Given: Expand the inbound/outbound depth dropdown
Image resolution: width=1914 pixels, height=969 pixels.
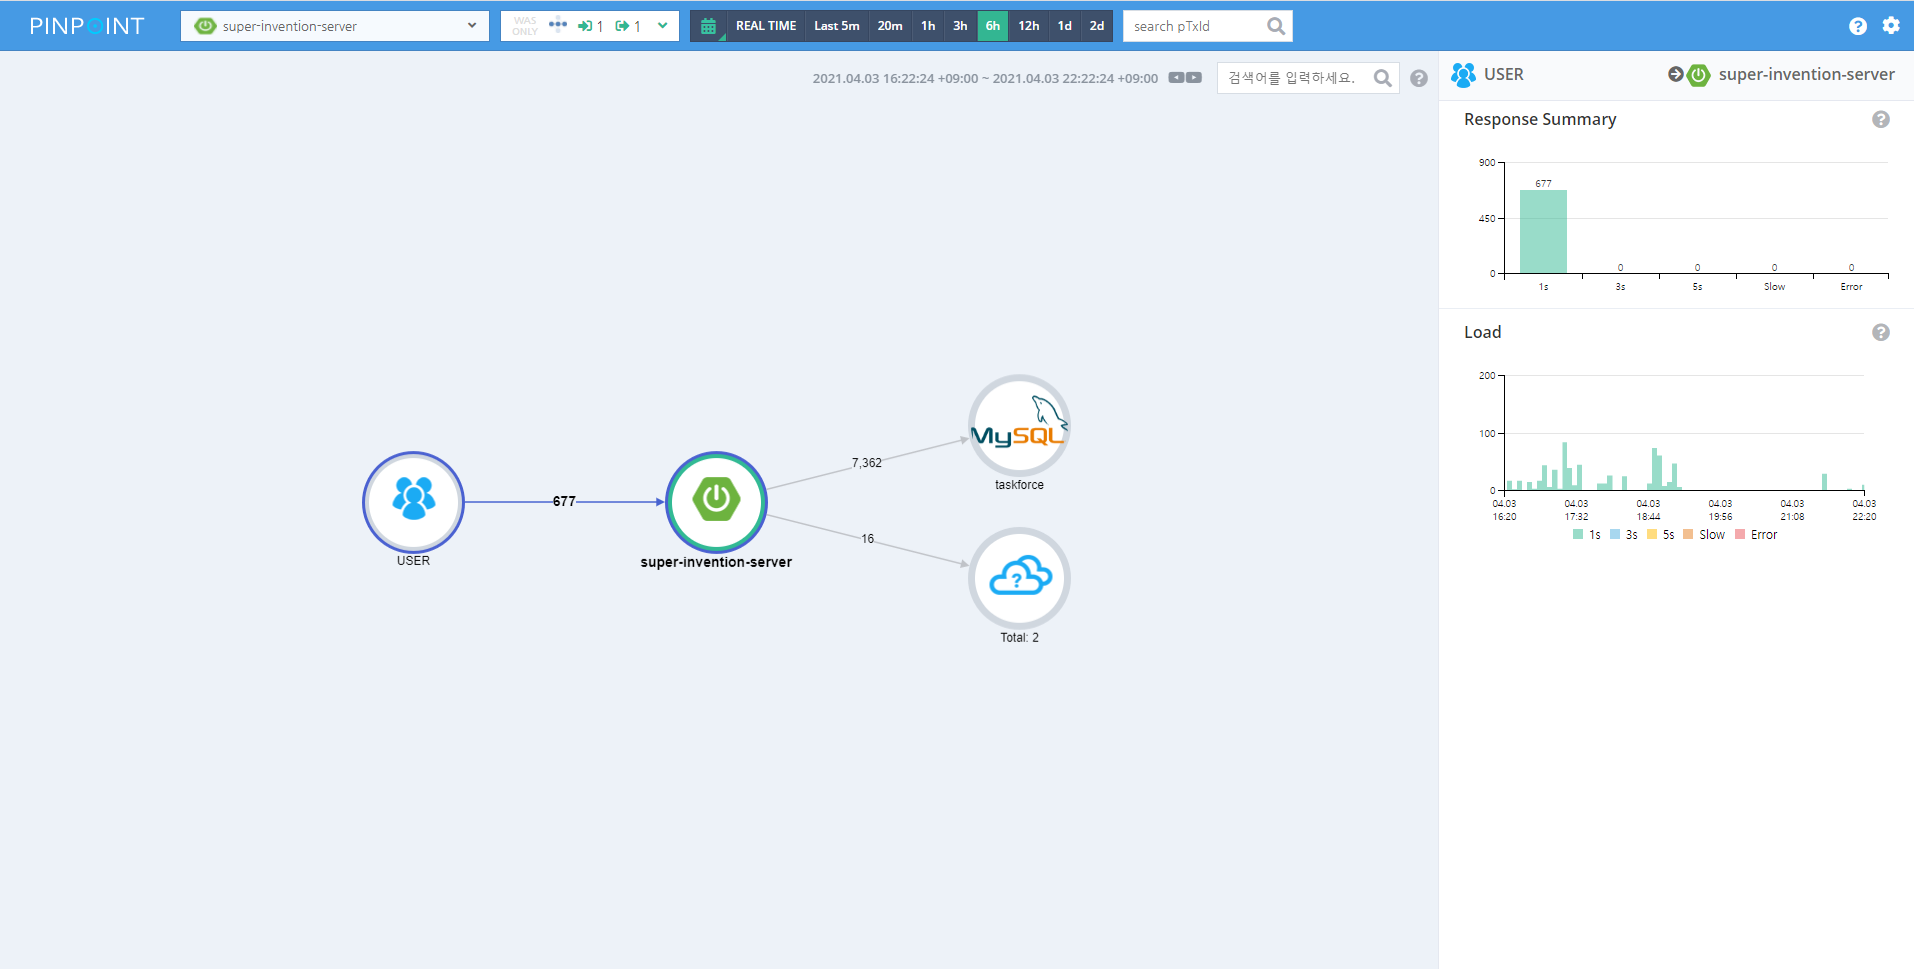Looking at the screenshot, I should [x=662, y=26].
